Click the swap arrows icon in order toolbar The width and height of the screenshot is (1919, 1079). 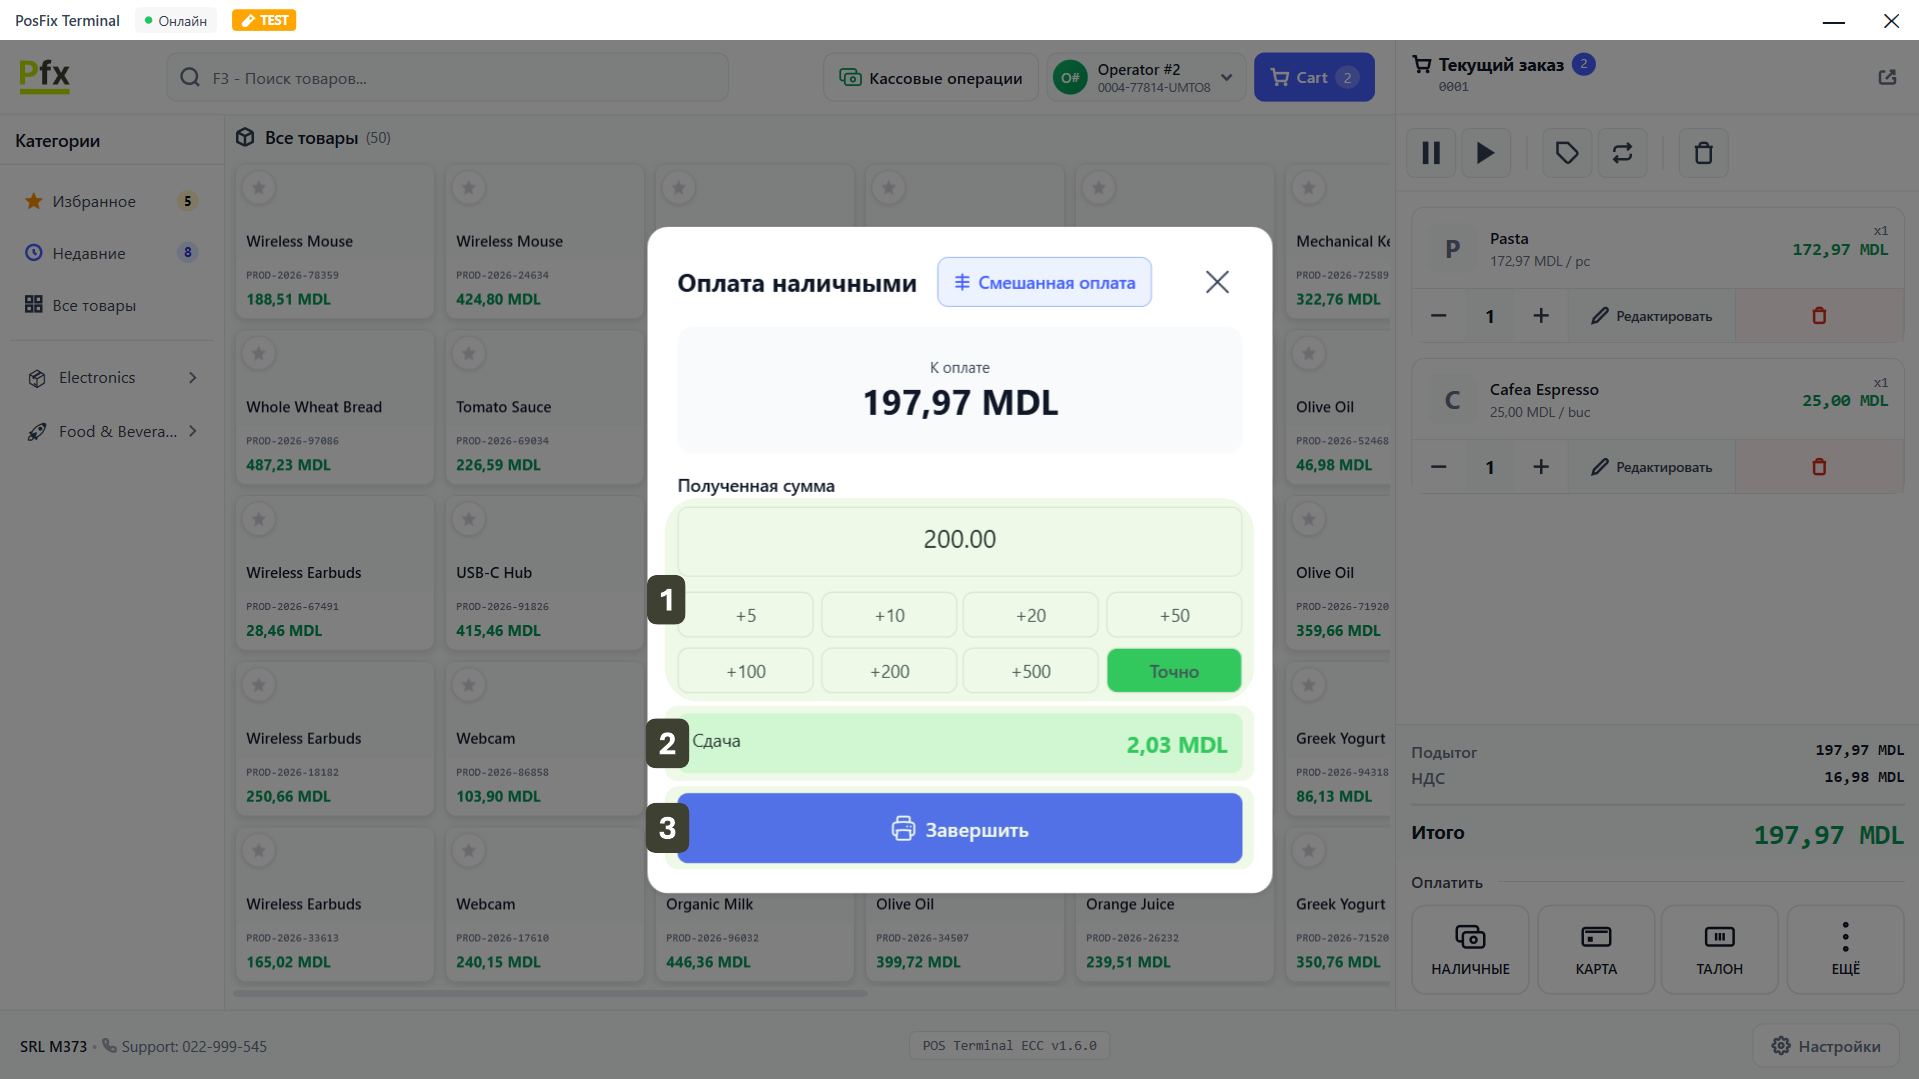pos(1622,153)
